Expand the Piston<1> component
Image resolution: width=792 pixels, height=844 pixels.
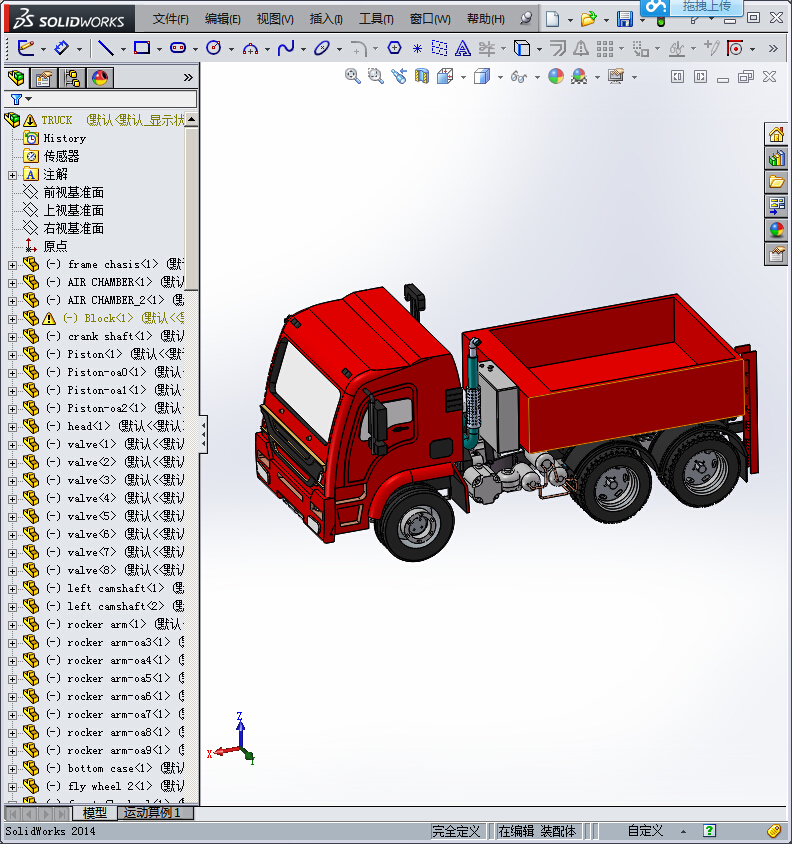pos(12,355)
